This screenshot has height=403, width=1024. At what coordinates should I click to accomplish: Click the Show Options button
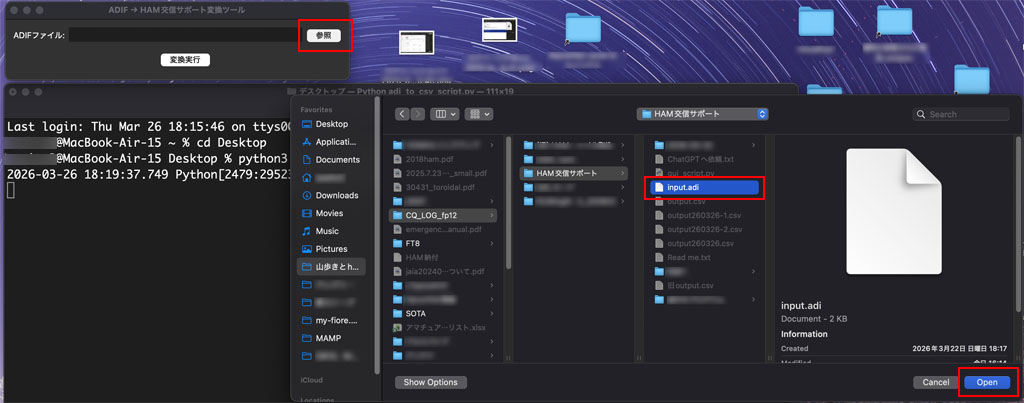pyautogui.click(x=431, y=382)
